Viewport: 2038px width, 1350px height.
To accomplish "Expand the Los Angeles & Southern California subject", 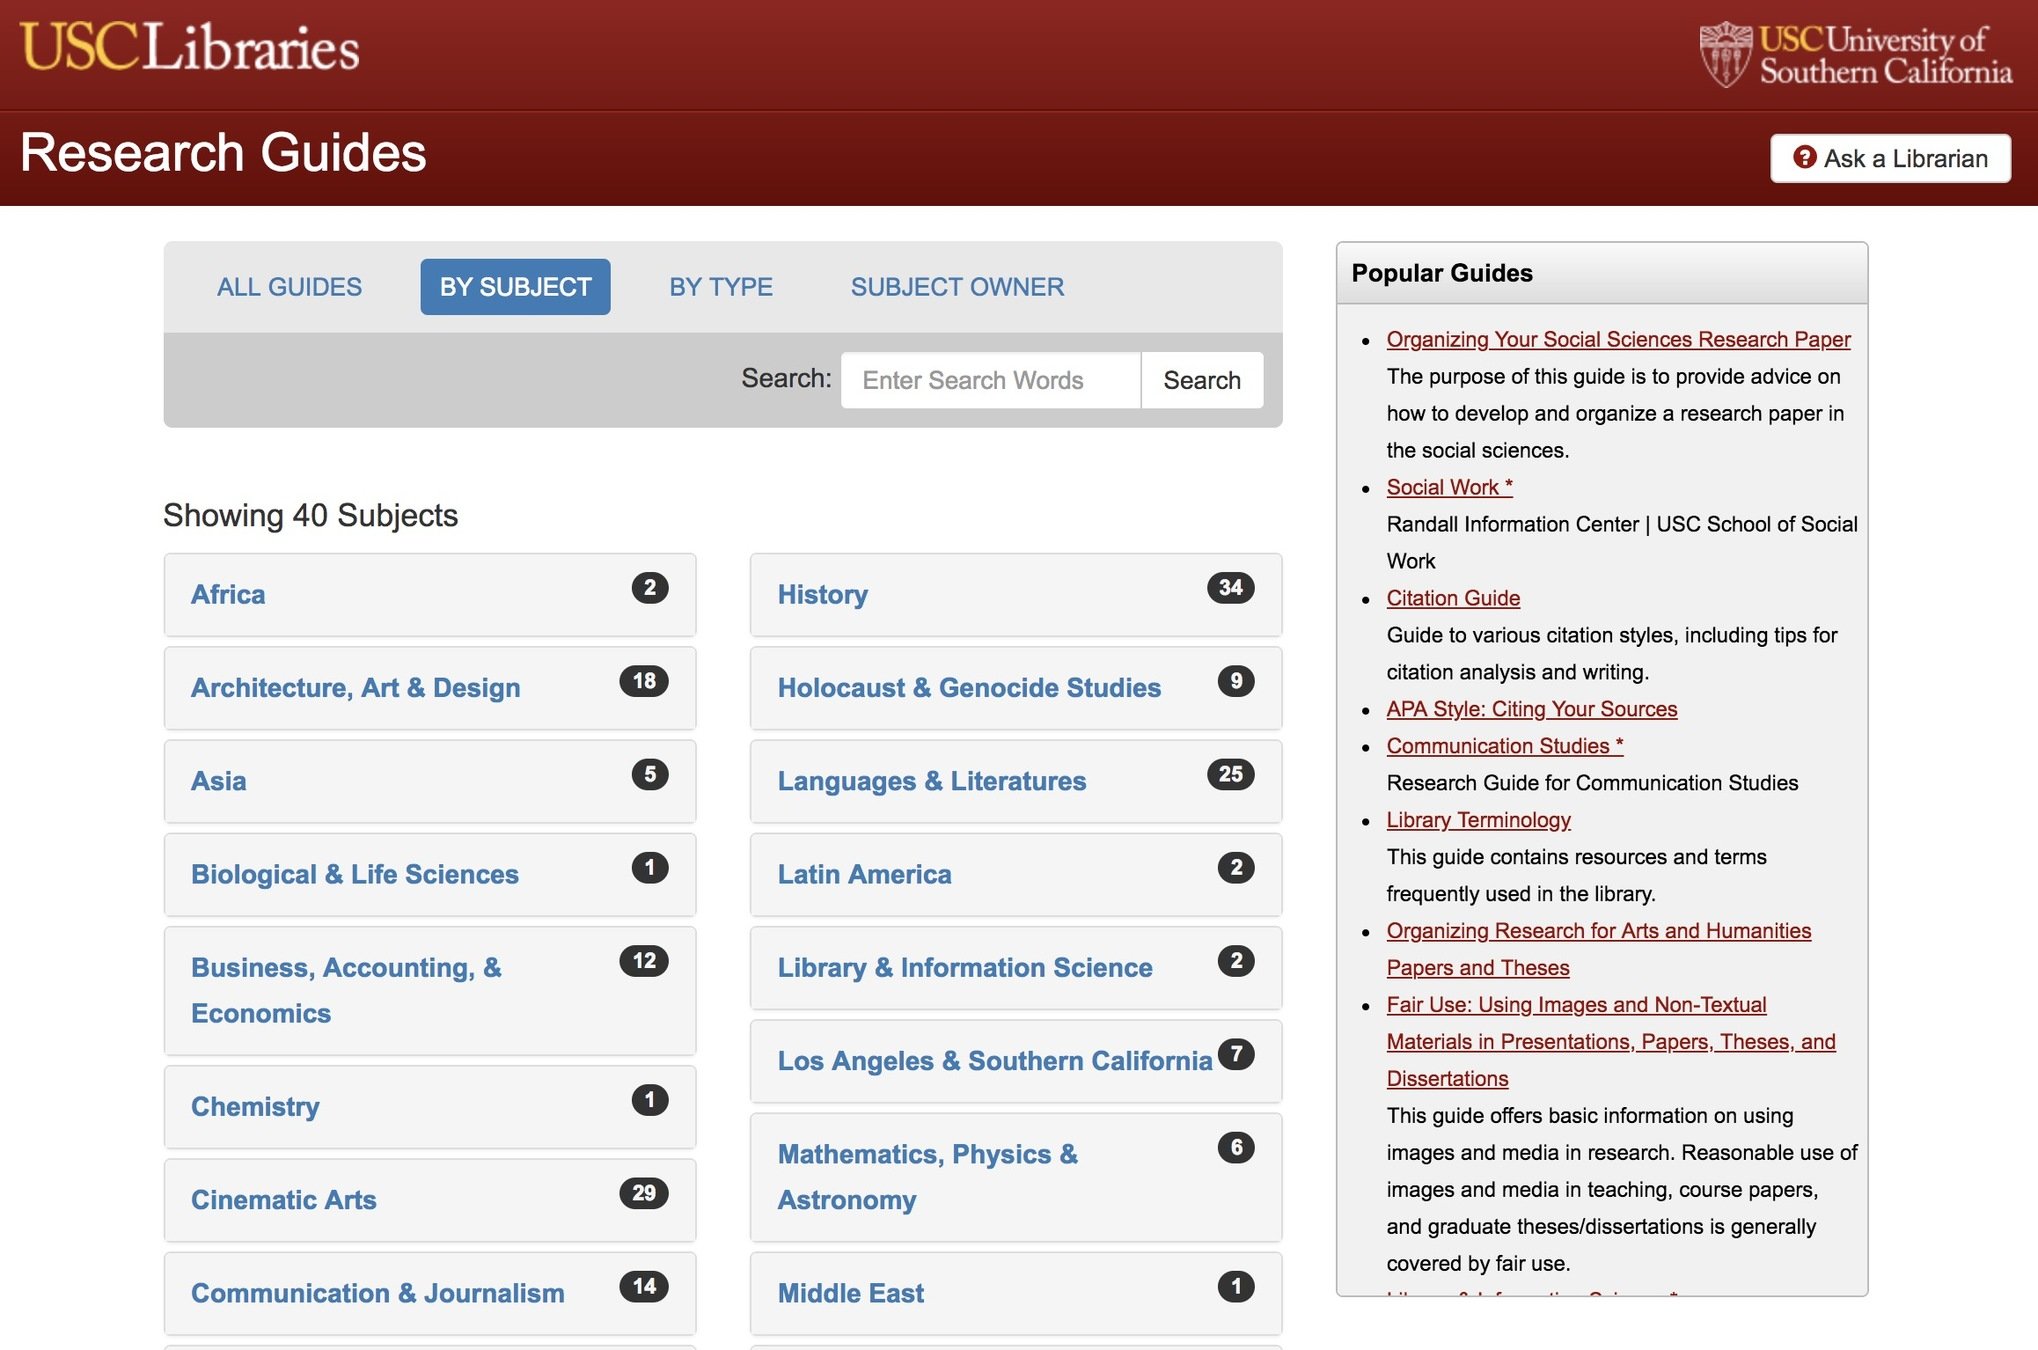I will pyautogui.click(x=994, y=1061).
